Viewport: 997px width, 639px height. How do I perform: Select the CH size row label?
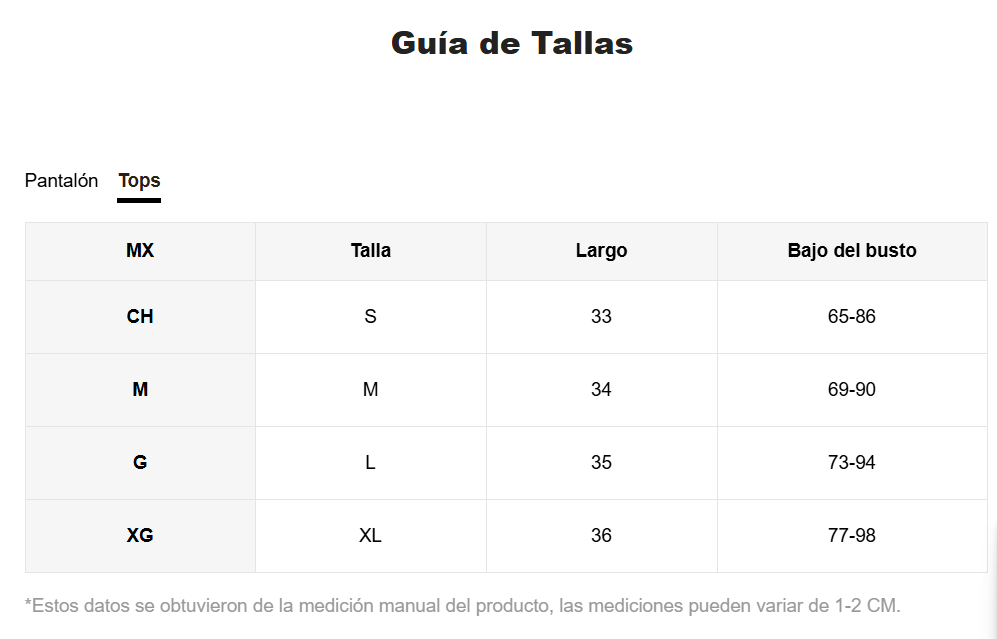coord(140,317)
